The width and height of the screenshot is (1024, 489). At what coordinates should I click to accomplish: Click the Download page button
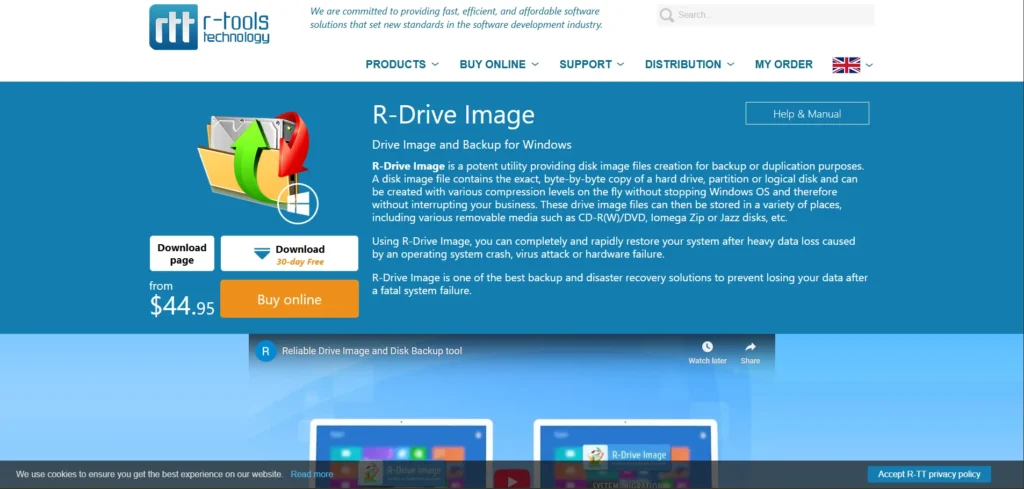click(x=182, y=253)
